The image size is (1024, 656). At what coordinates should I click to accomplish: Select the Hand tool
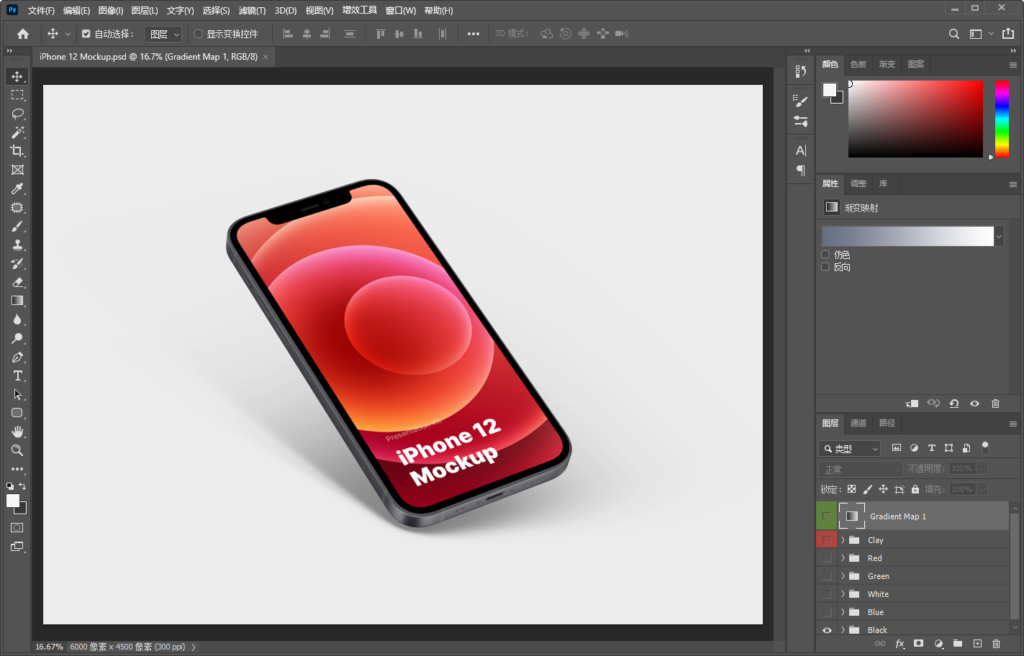(x=17, y=432)
